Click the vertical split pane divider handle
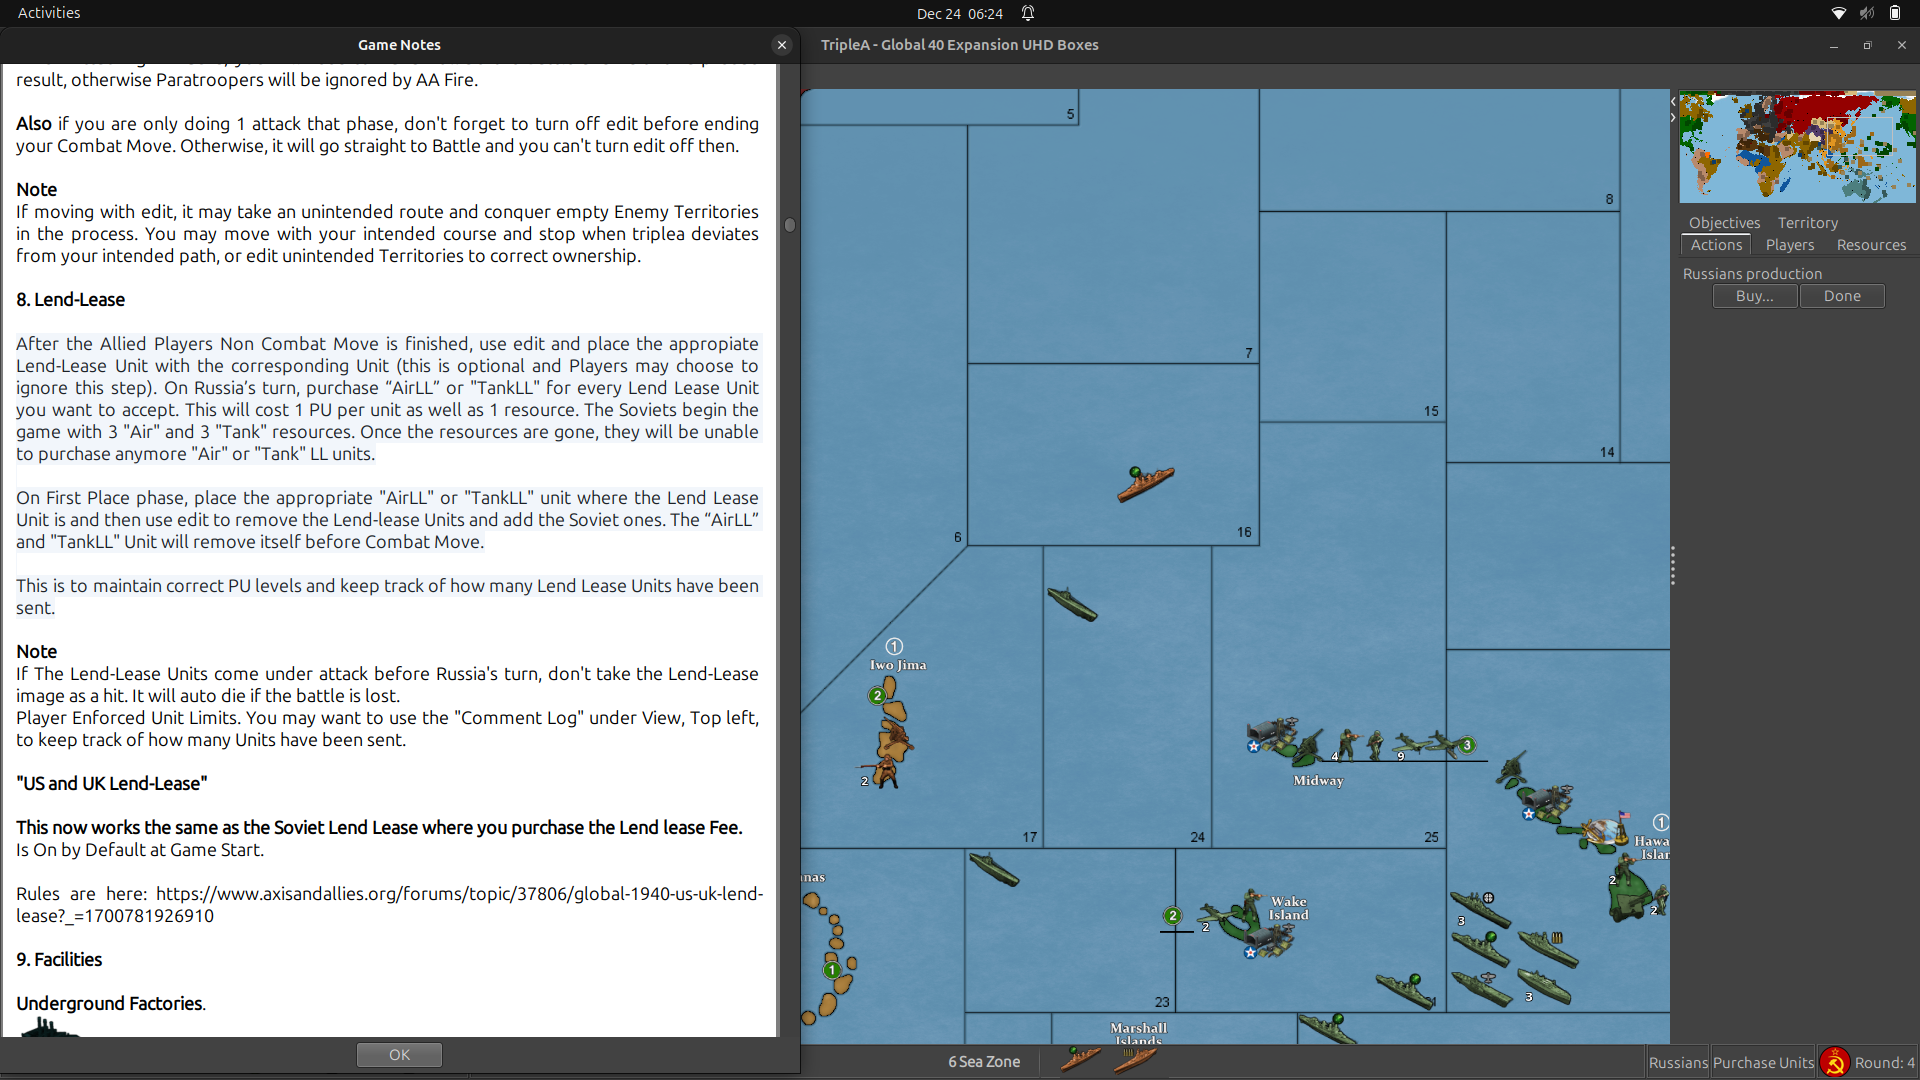Screen dimensions: 1920x1080 [1673, 566]
